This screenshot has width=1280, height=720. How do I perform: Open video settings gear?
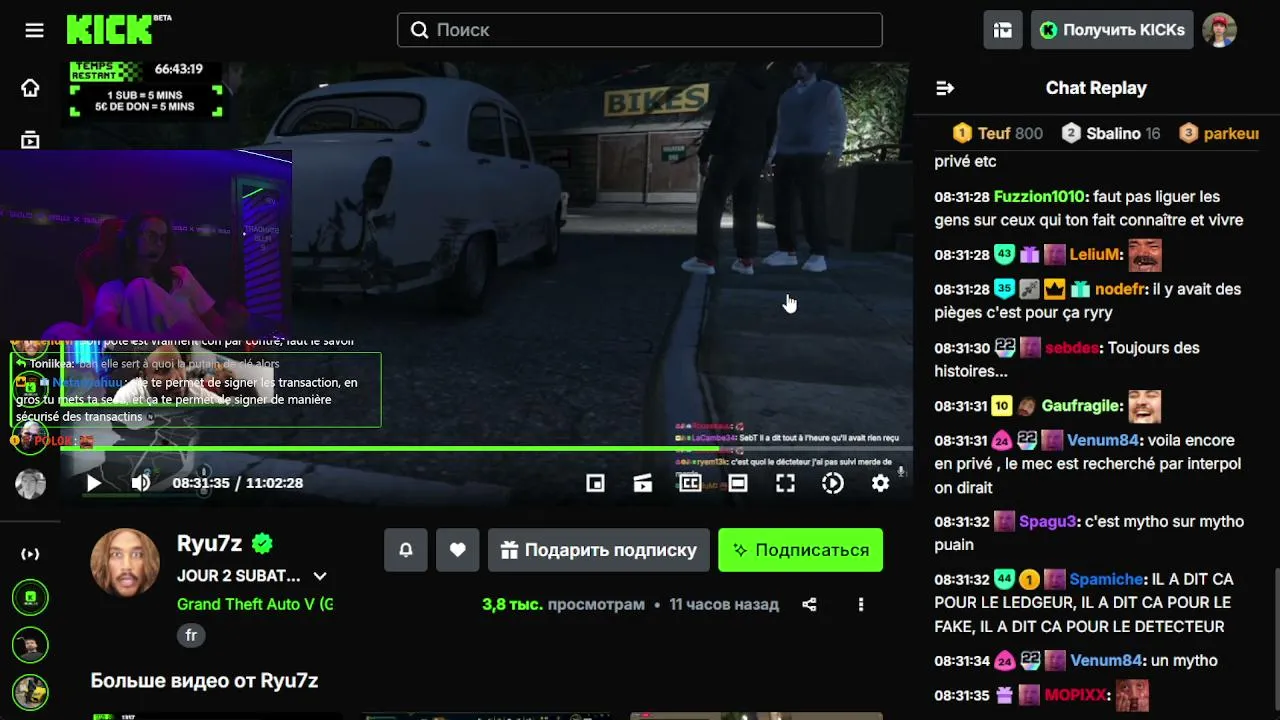[x=880, y=483]
